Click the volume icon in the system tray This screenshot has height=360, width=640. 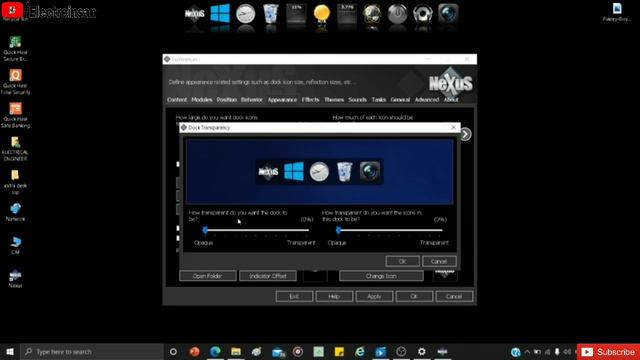(567, 351)
